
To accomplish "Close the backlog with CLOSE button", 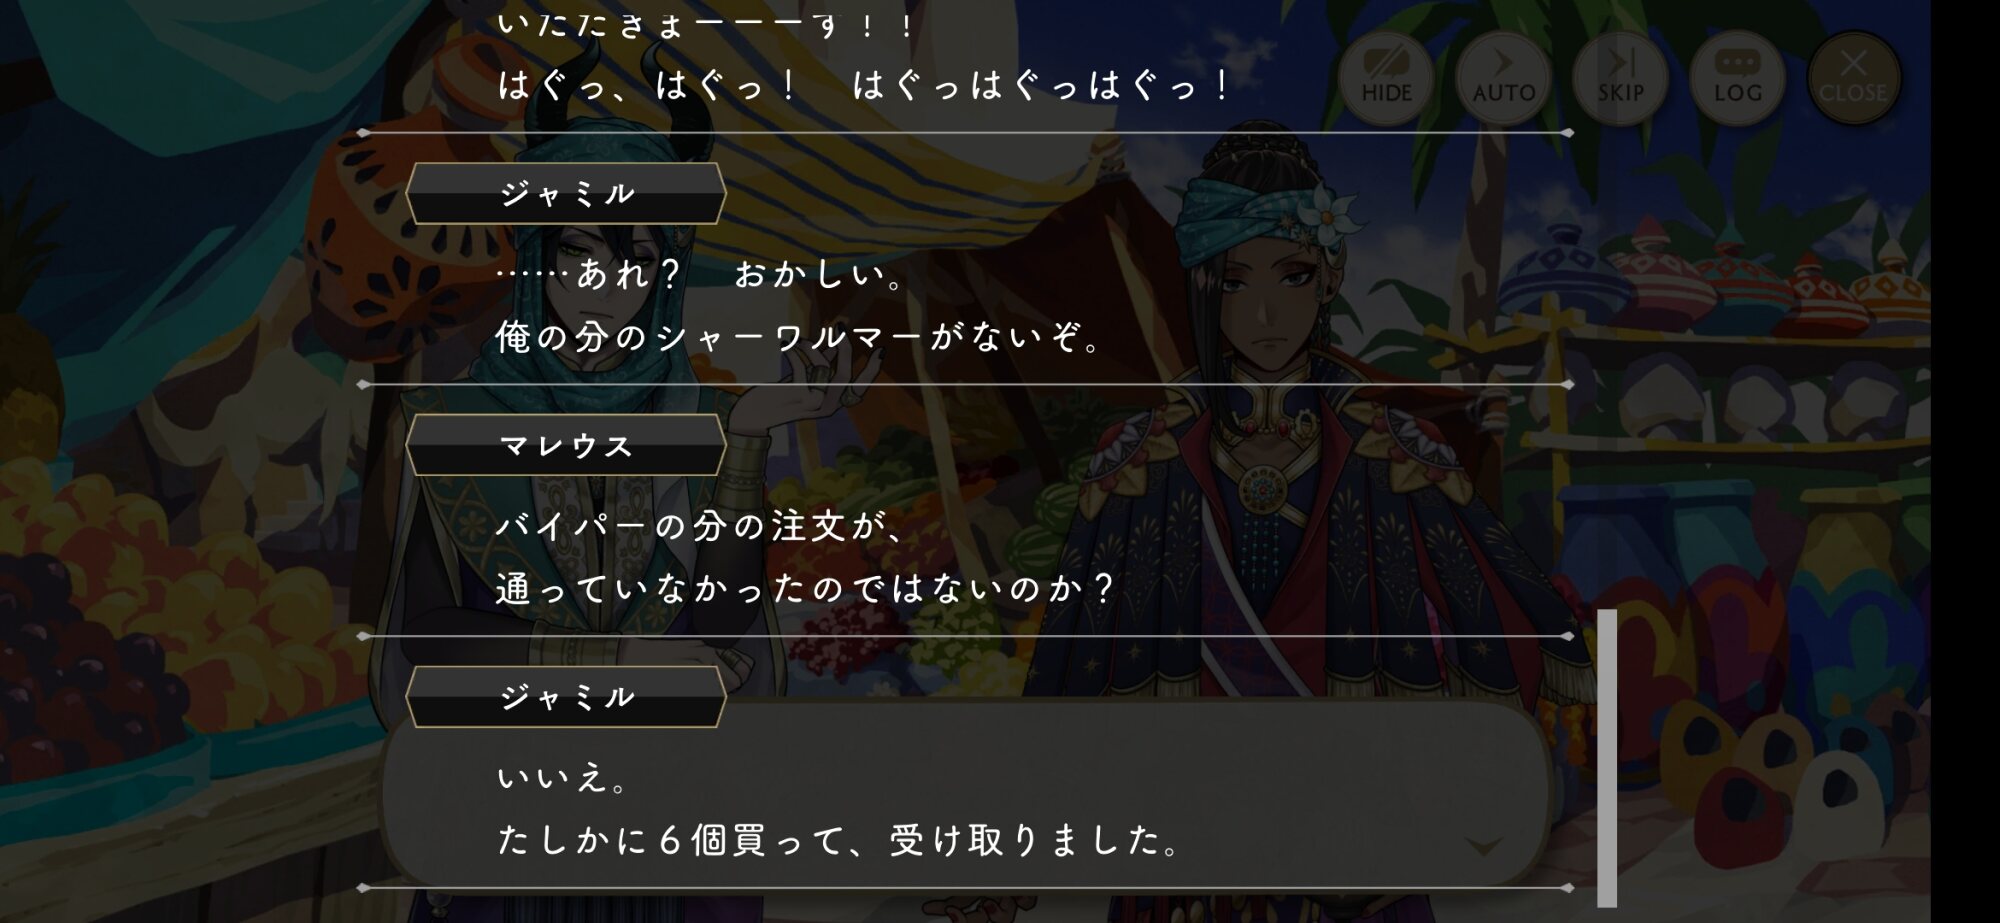I will click(x=1854, y=78).
